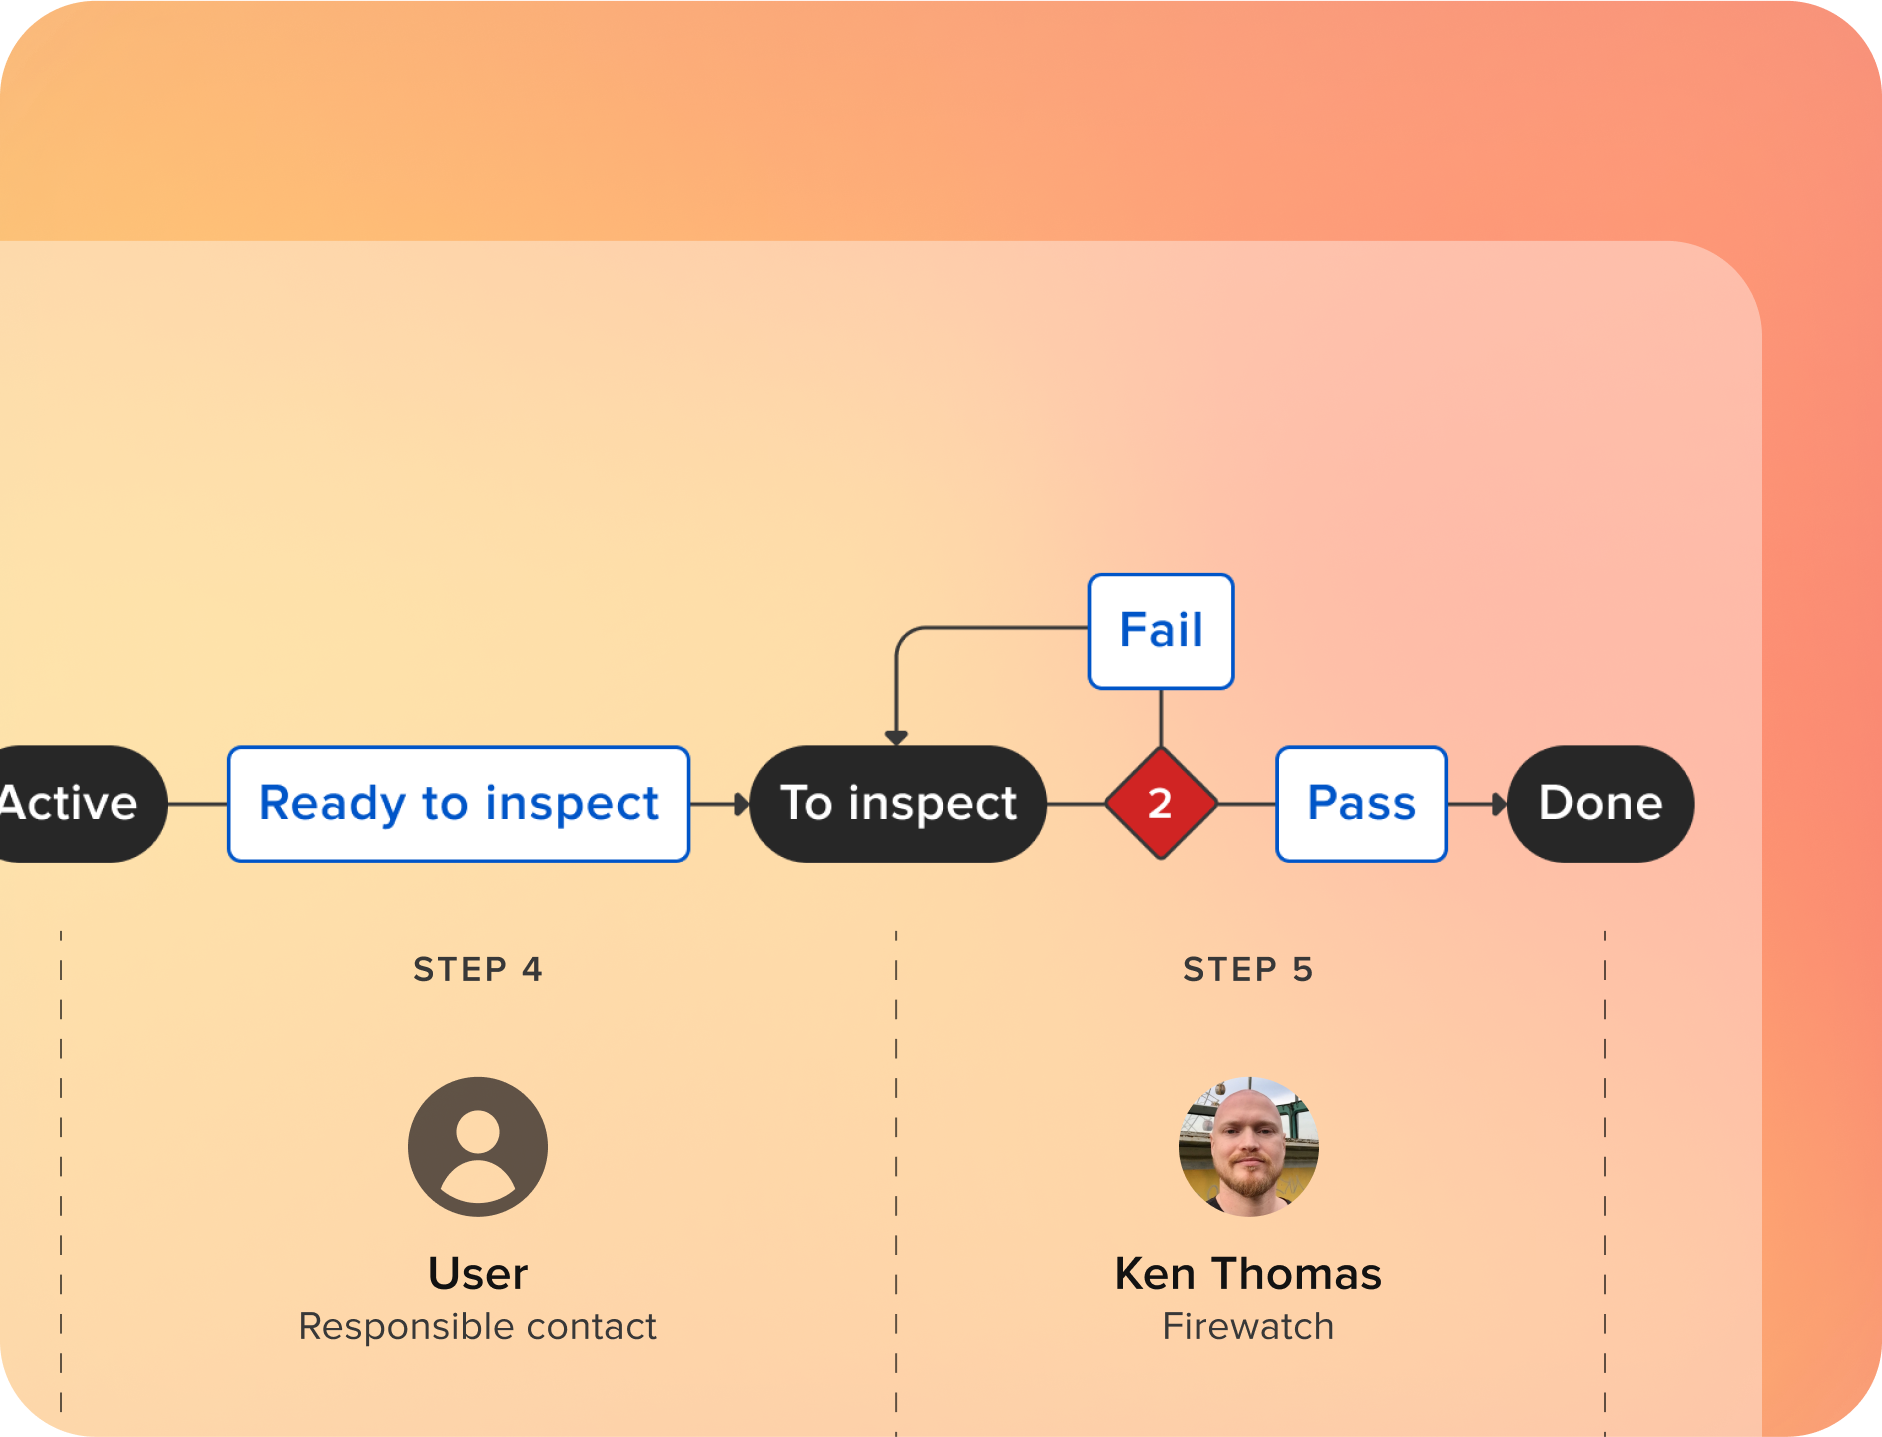The width and height of the screenshot is (1882, 1437).
Task: Click the Responsible contact caption
Action: [478, 1327]
